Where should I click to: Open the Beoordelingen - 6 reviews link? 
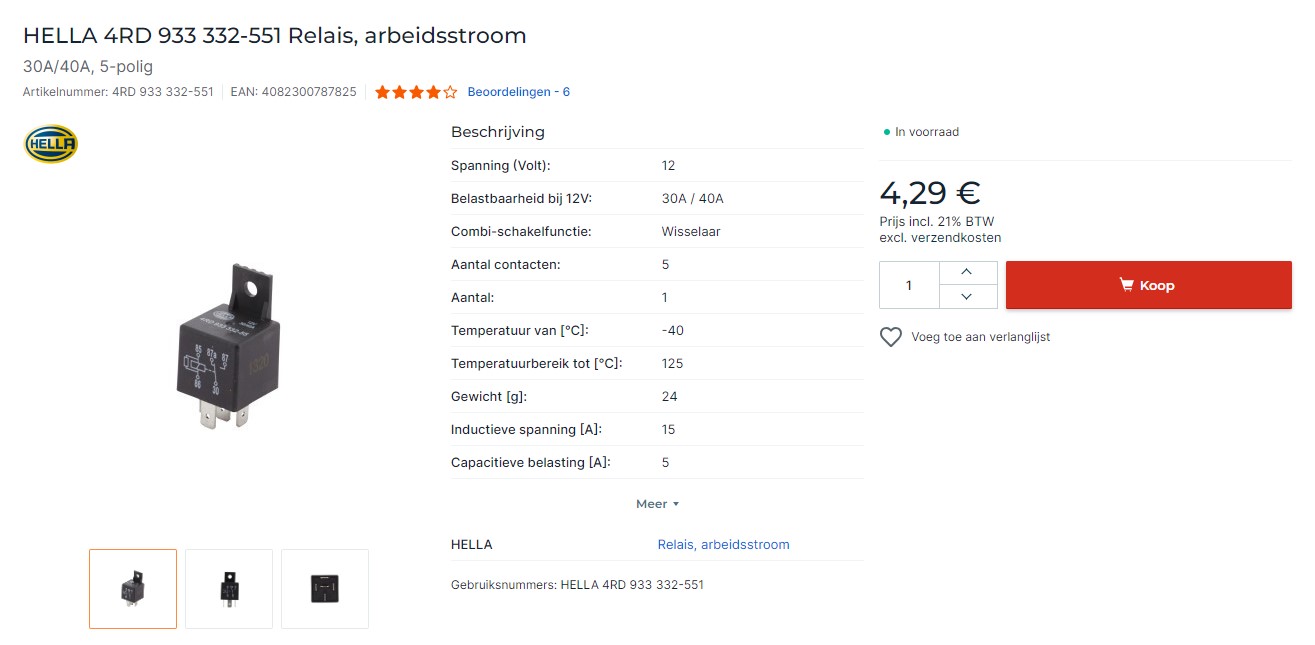[x=518, y=92]
